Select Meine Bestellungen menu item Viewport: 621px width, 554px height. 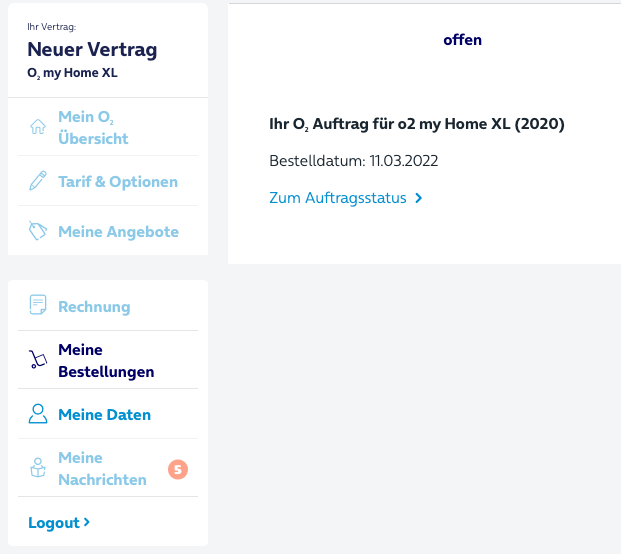(x=108, y=360)
